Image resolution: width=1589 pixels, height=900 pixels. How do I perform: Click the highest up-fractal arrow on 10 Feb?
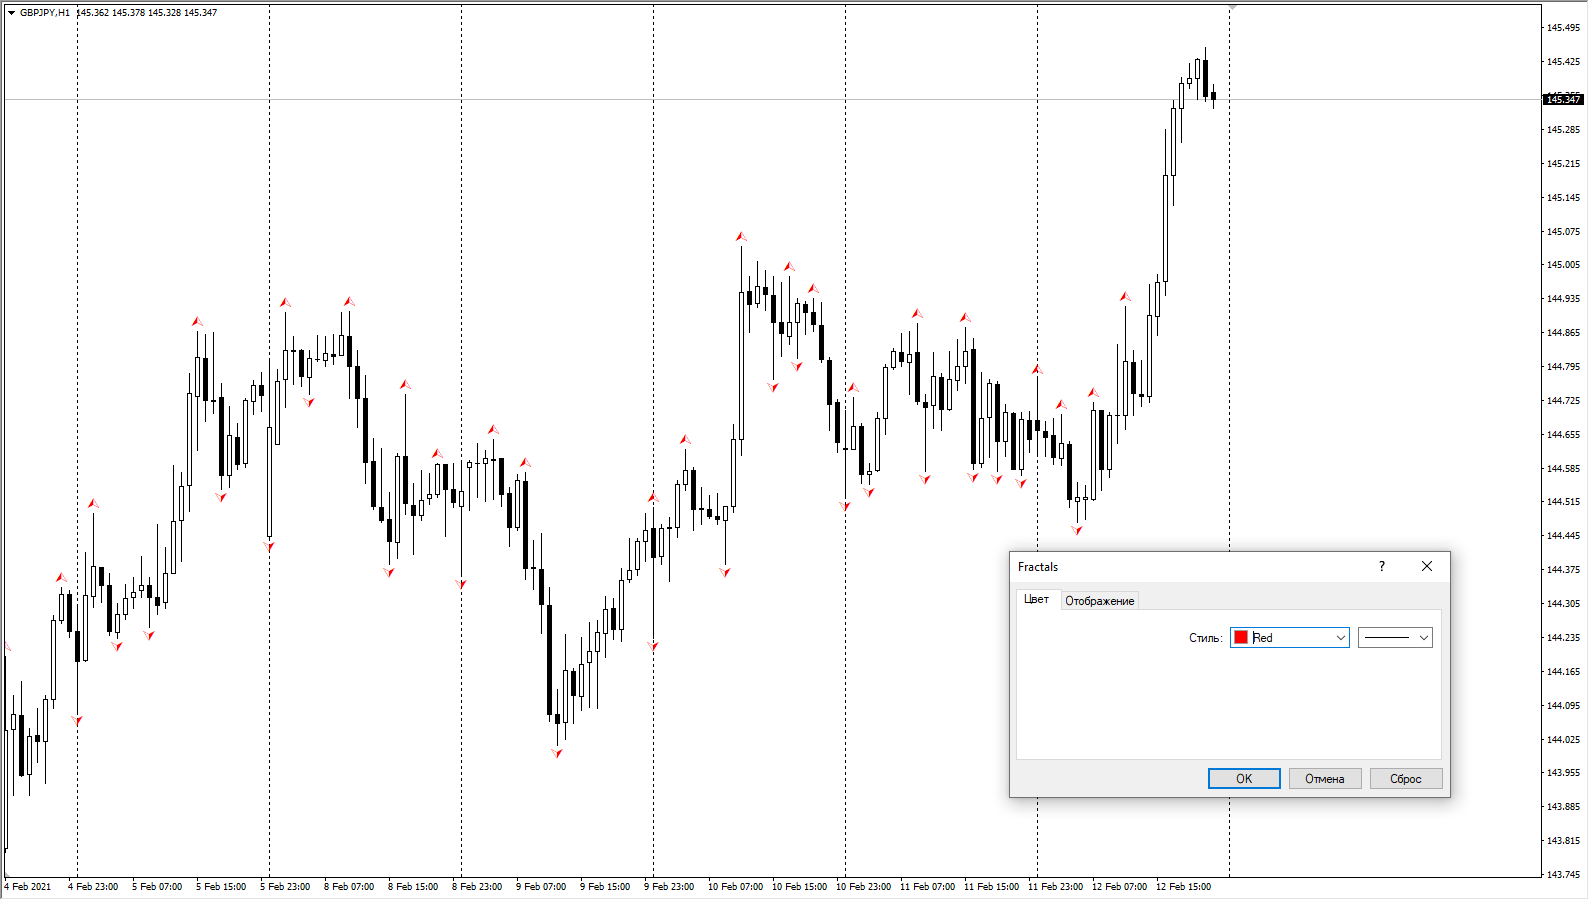coord(741,237)
